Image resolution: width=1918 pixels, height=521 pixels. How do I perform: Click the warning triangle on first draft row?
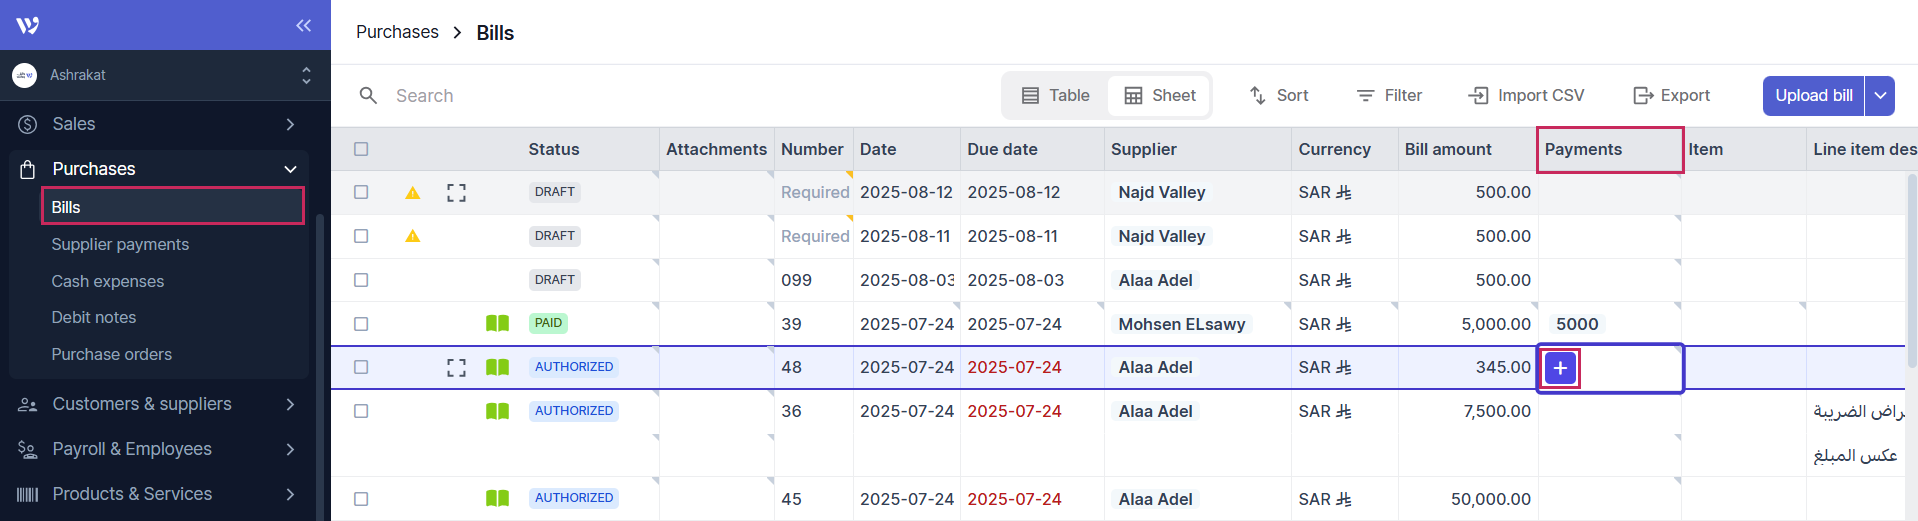(x=412, y=192)
